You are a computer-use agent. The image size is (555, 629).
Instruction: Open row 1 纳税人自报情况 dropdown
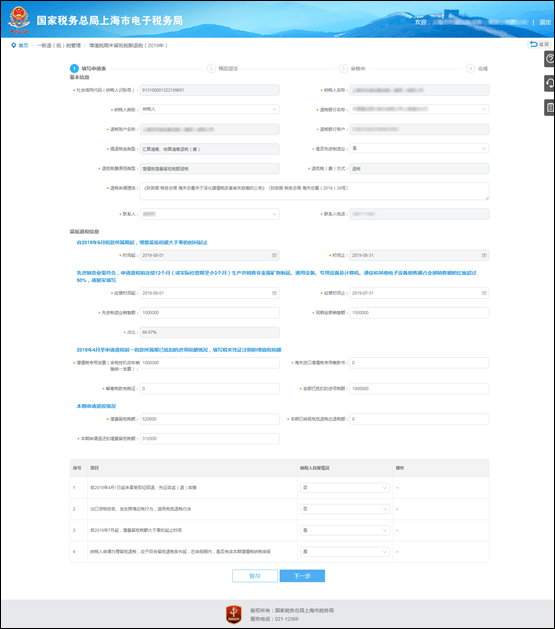pyautogui.click(x=345, y=488)
